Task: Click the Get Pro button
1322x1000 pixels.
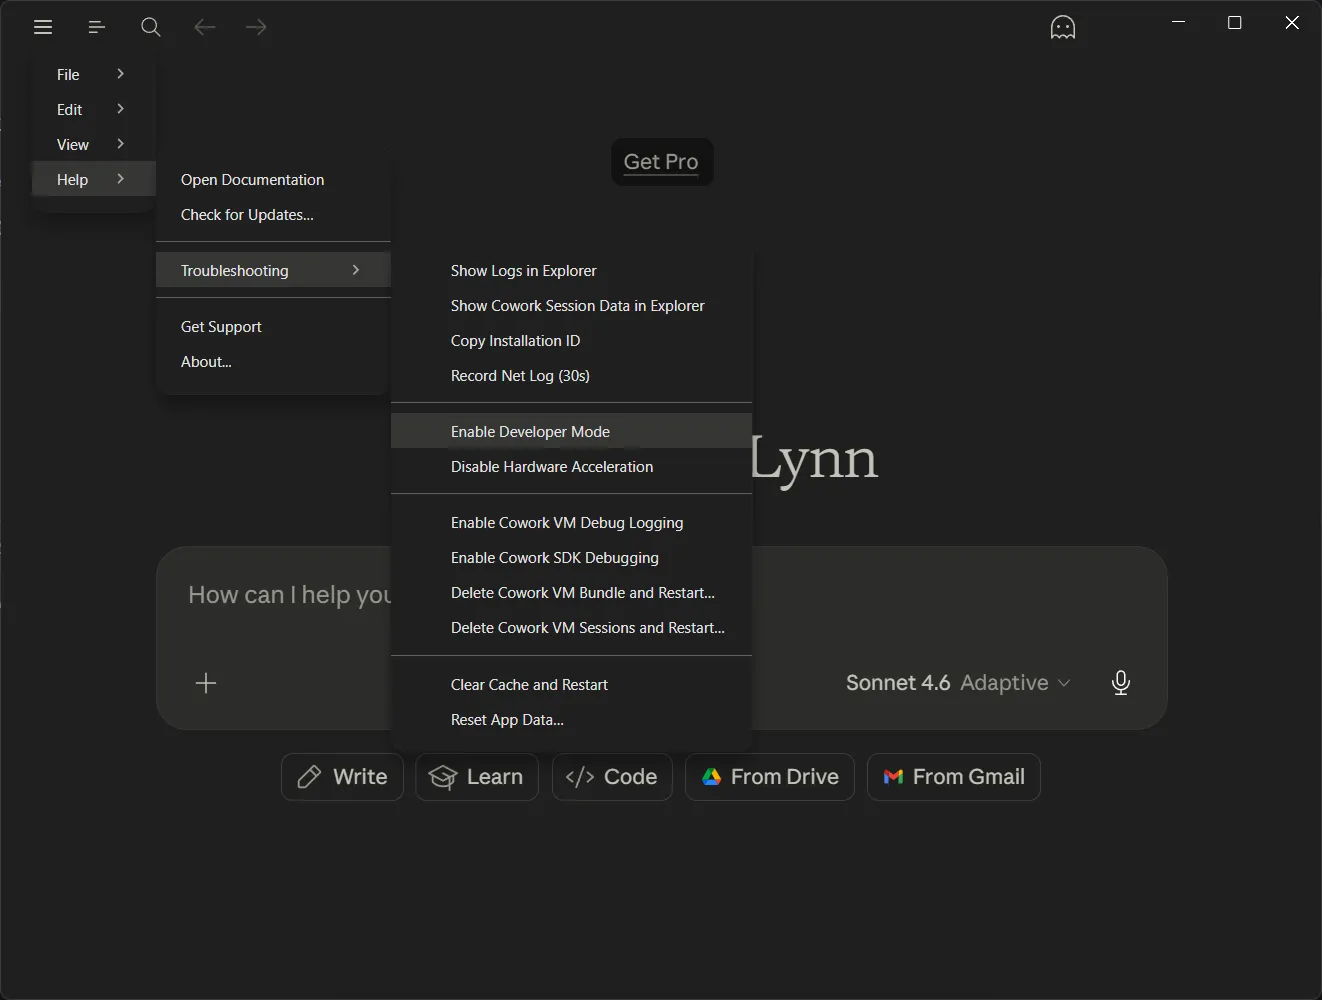Action: 662,162
